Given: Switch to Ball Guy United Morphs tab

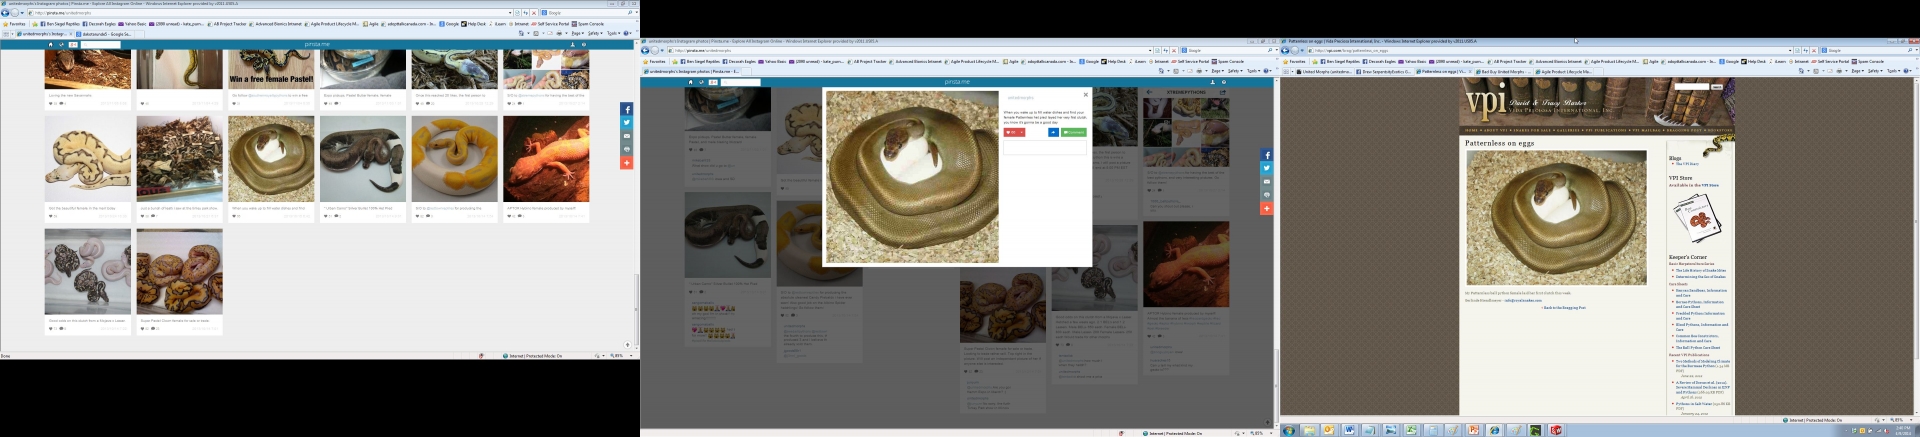Looking at the screenshot, I should click(x=1504, y=71).
